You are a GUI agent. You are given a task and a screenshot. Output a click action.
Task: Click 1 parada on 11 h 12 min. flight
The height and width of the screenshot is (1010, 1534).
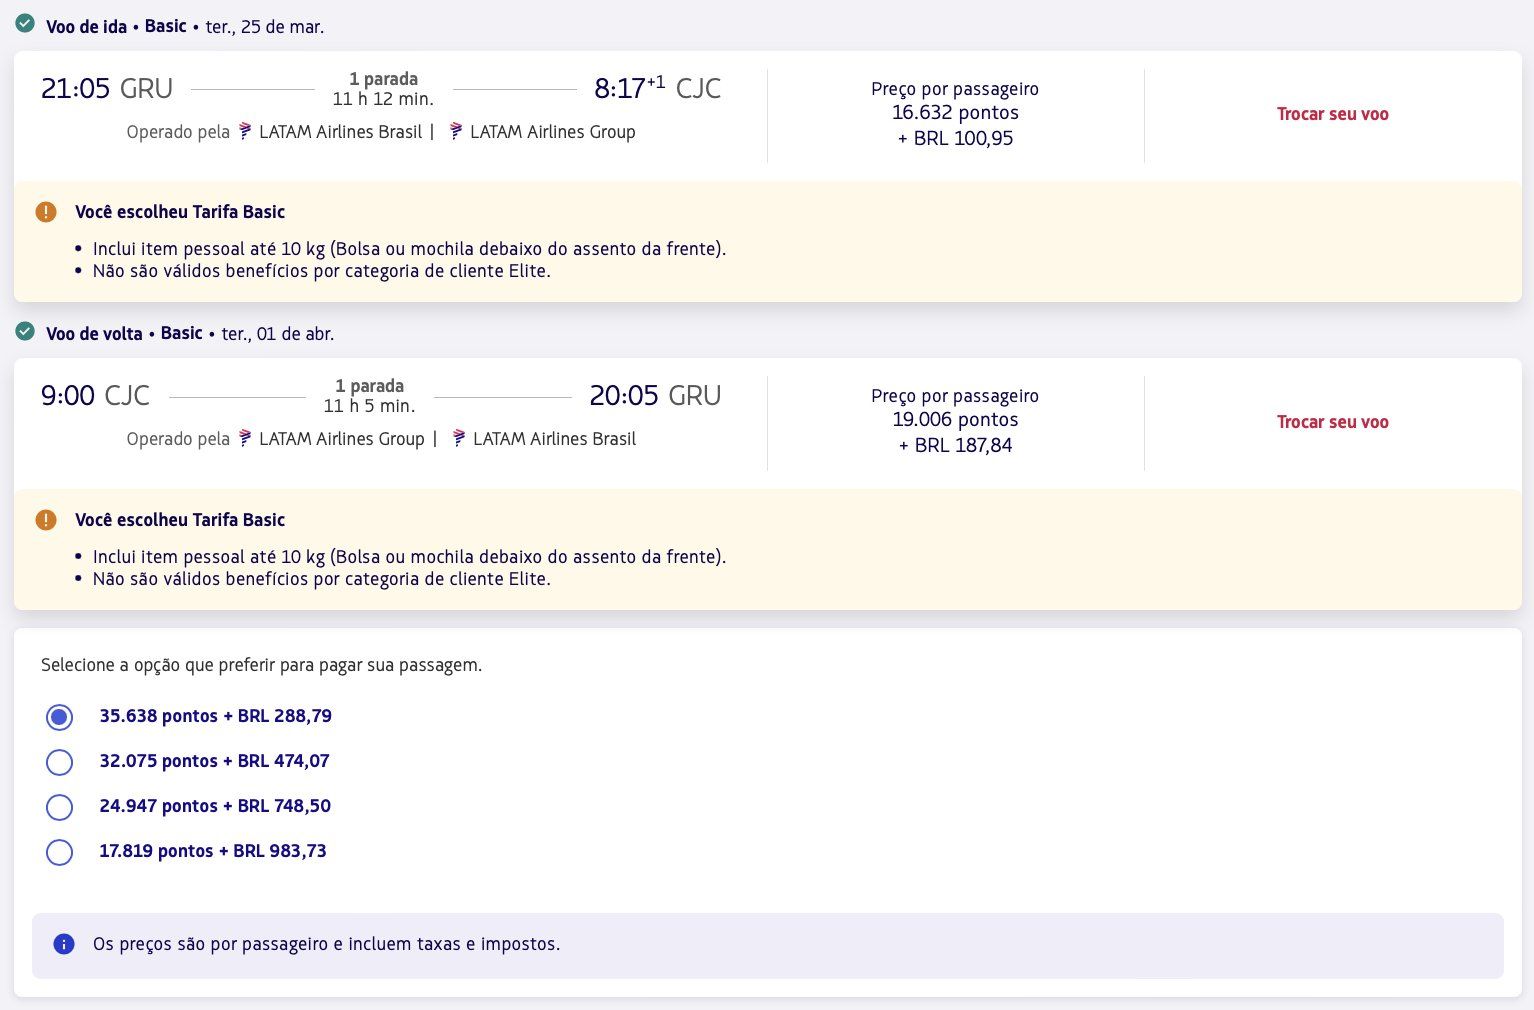384,79
